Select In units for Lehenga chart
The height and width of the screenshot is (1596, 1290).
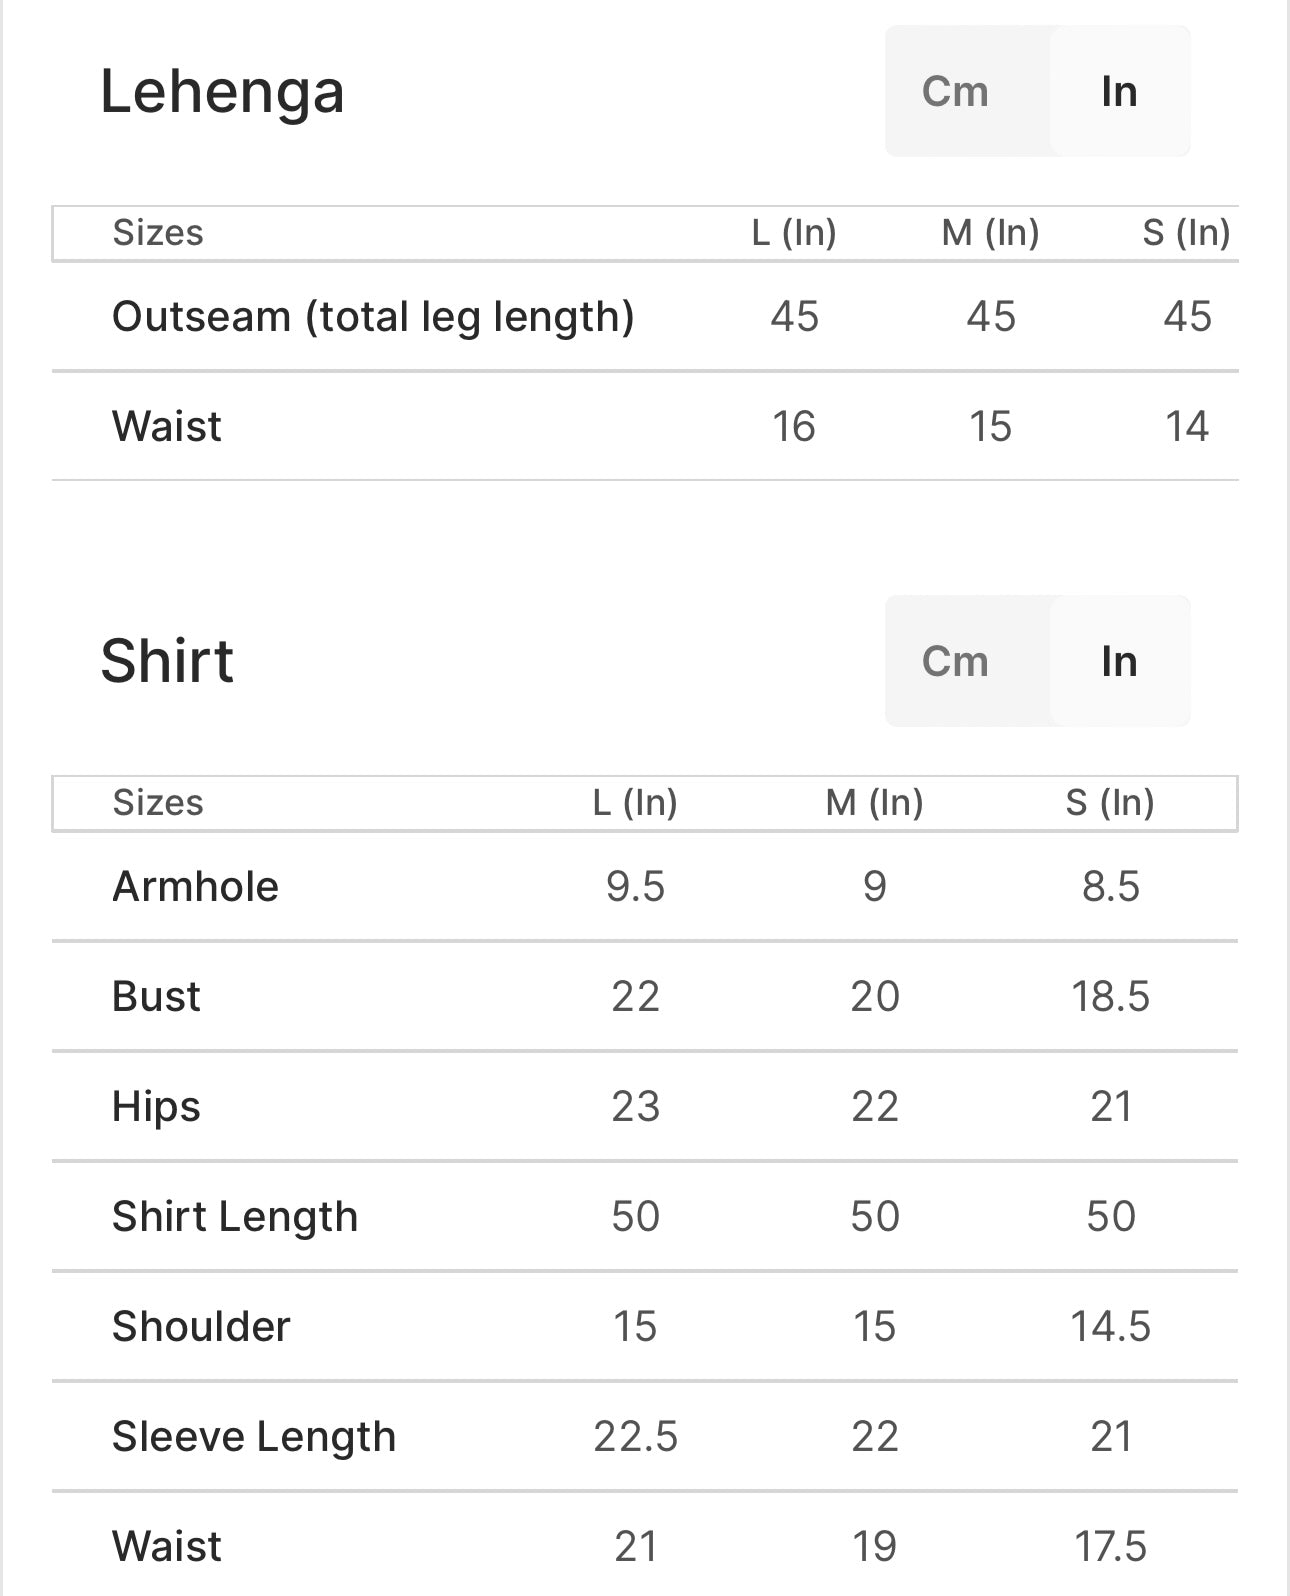(x=1119, y=92)
